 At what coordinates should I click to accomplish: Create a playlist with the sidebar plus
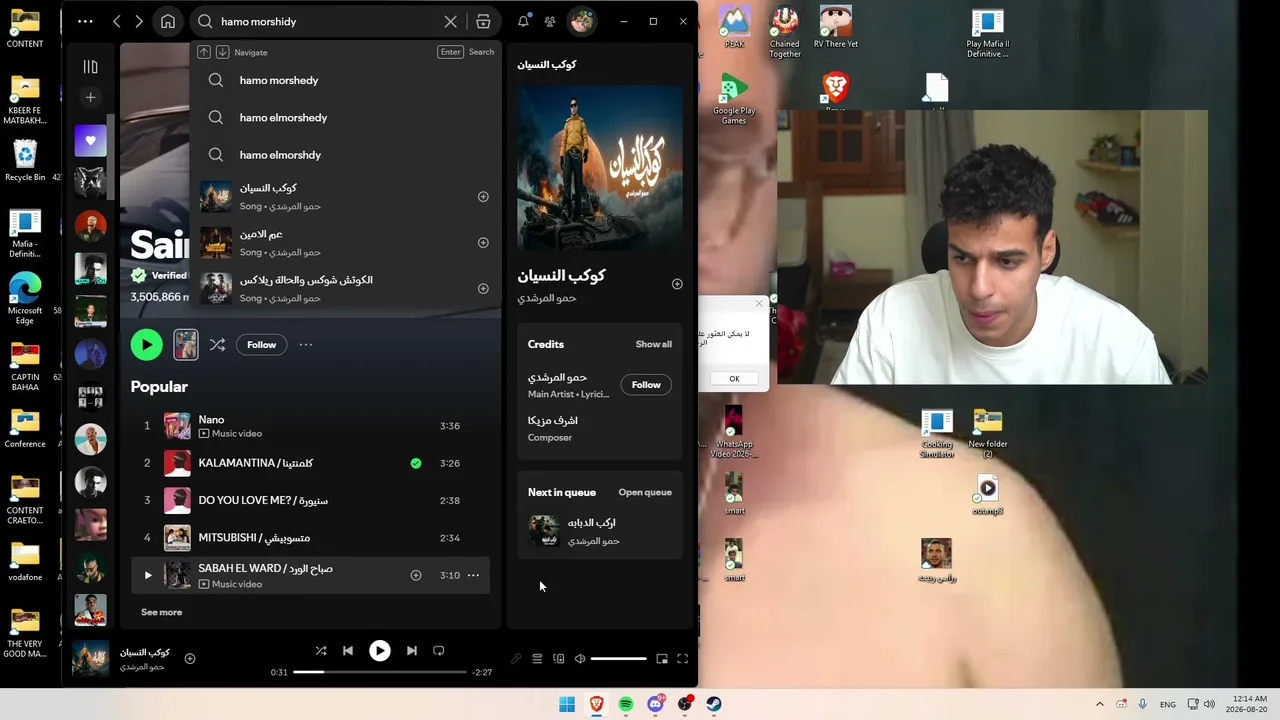90,97
